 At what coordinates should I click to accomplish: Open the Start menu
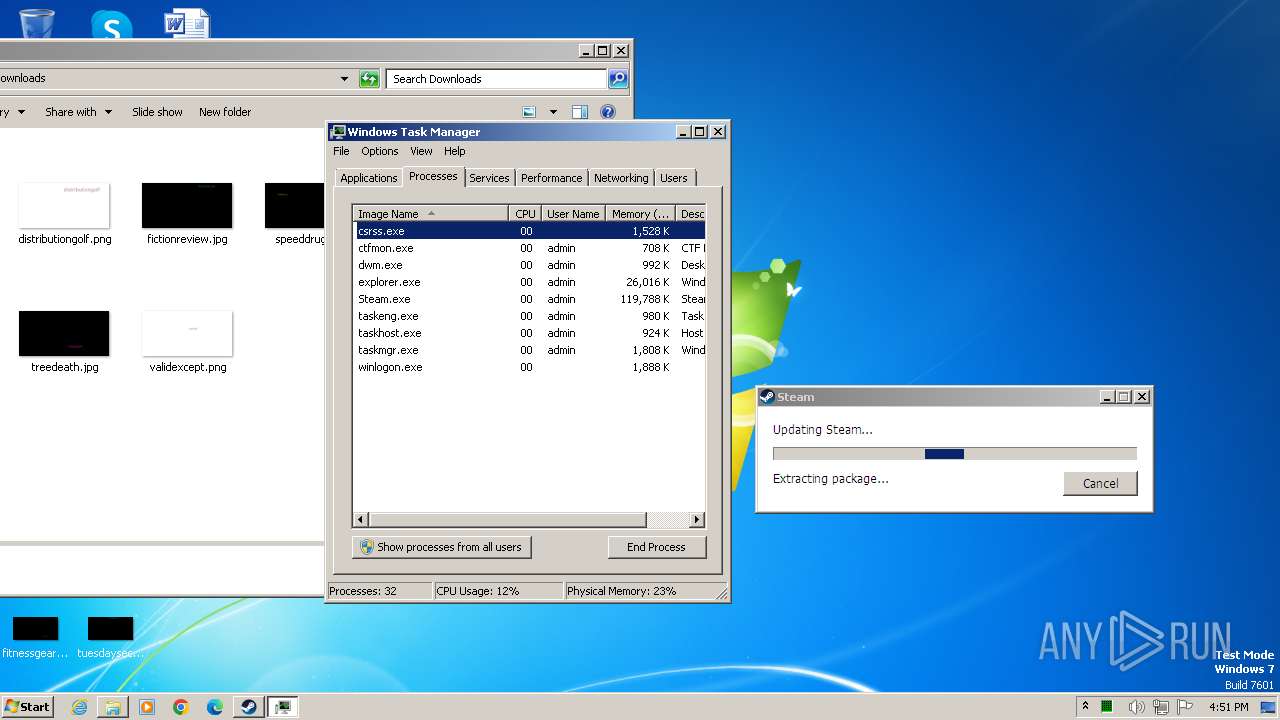[28, 707]
